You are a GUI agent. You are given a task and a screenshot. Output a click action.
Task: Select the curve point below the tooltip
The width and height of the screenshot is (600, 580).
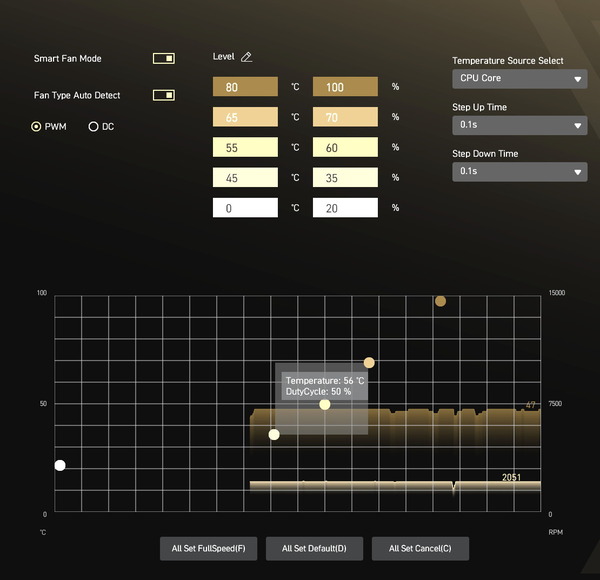pyautogui.click(x=325, y=404)
